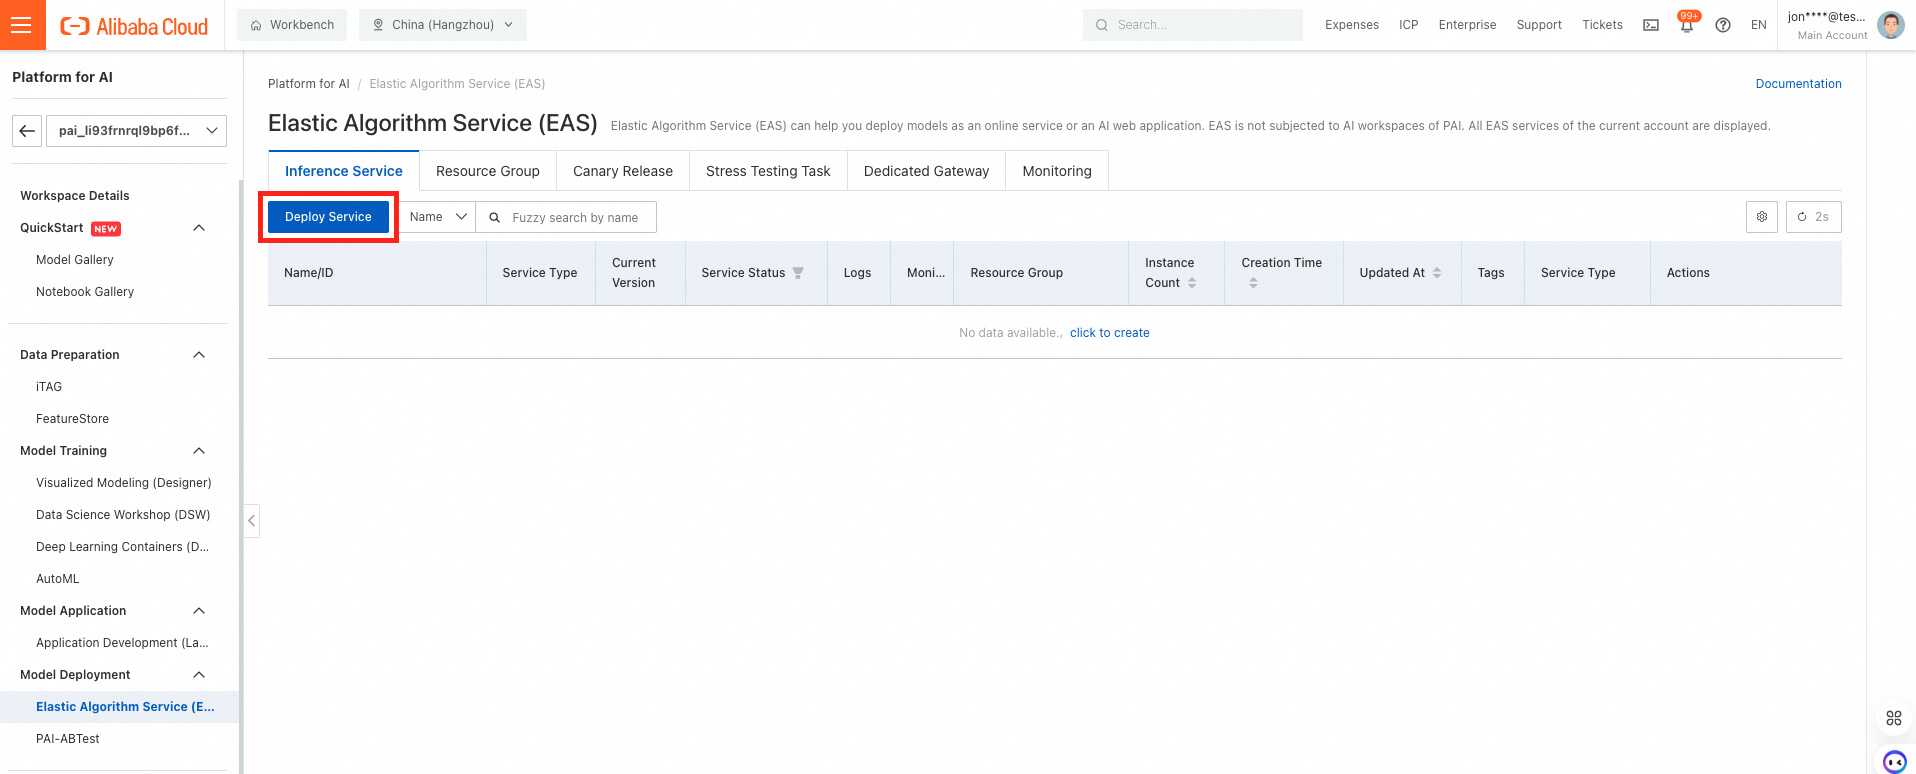The width and height of the screenshot is (1916, 774).
Task: Filter the Service Status column
Action: (798, 273)
